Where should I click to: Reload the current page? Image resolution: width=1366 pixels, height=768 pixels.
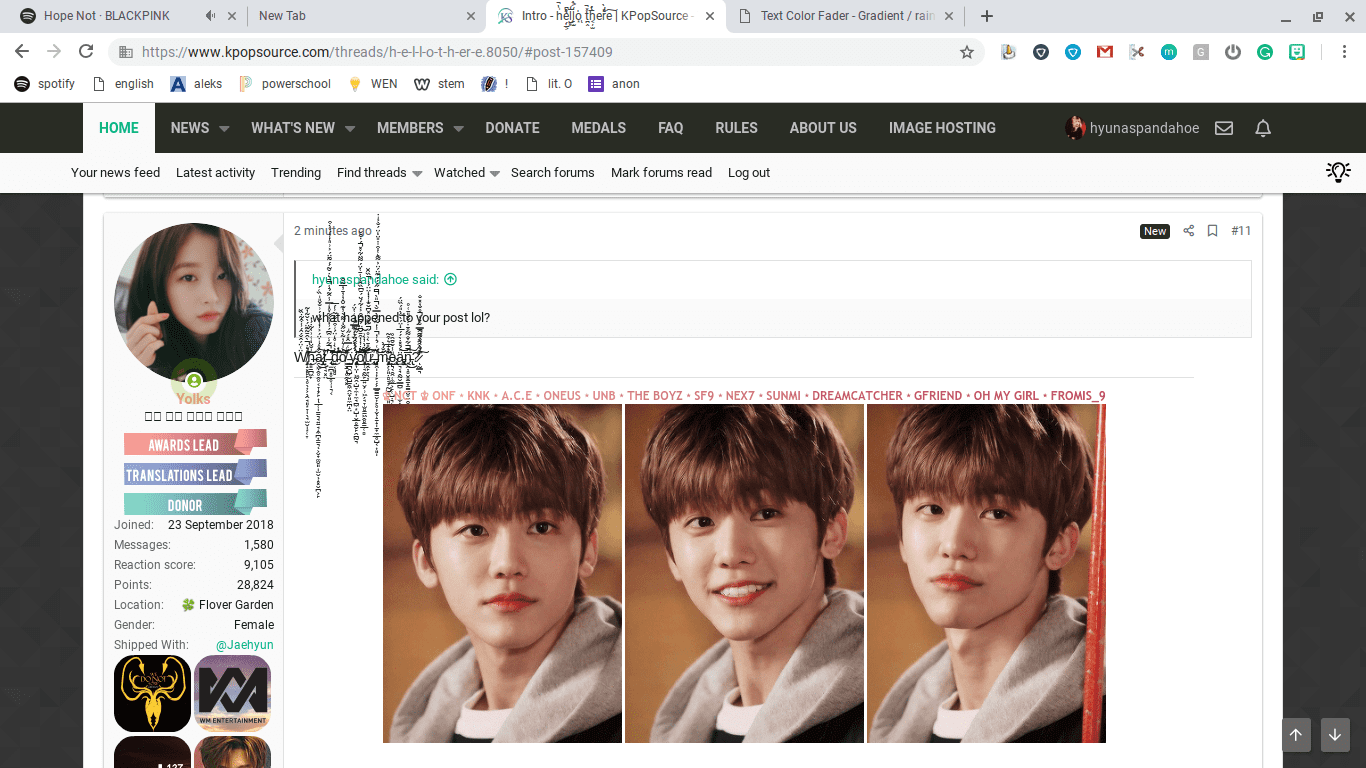pyautogui.click(x=86, y=52)
